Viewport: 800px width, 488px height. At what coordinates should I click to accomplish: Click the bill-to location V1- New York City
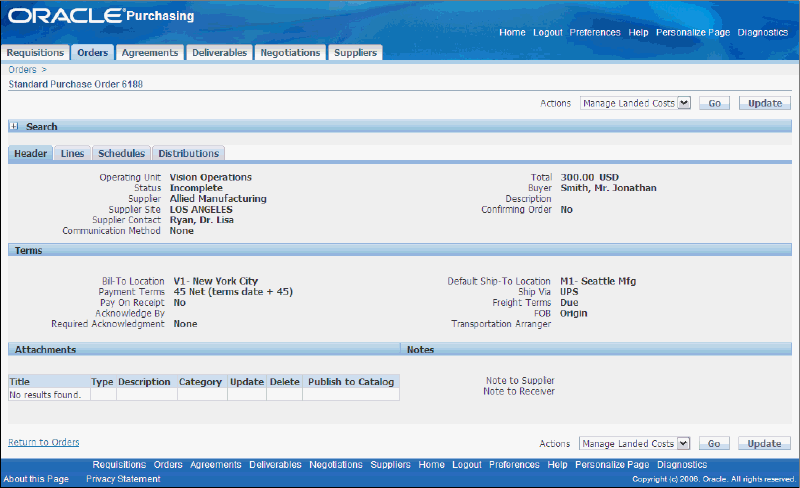pos(216,281)
